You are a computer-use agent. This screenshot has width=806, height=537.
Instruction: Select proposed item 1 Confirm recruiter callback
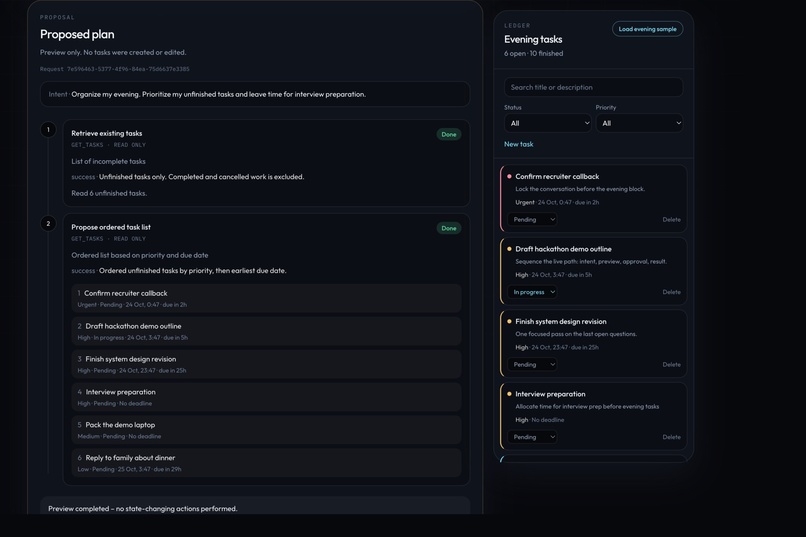click(x=266, y=298)
